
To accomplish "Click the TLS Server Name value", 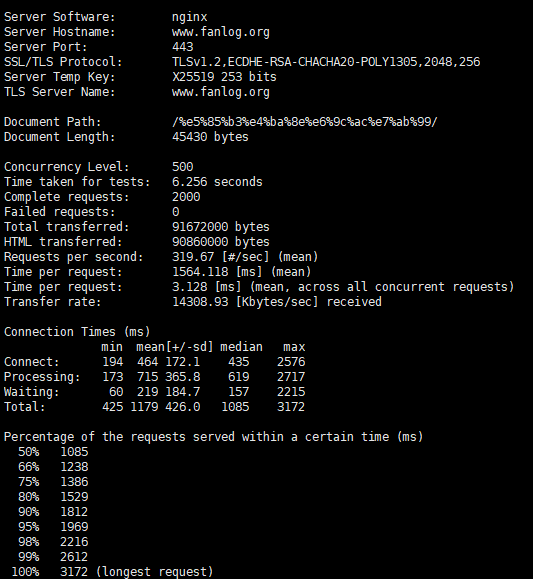I will coord(221,92).
